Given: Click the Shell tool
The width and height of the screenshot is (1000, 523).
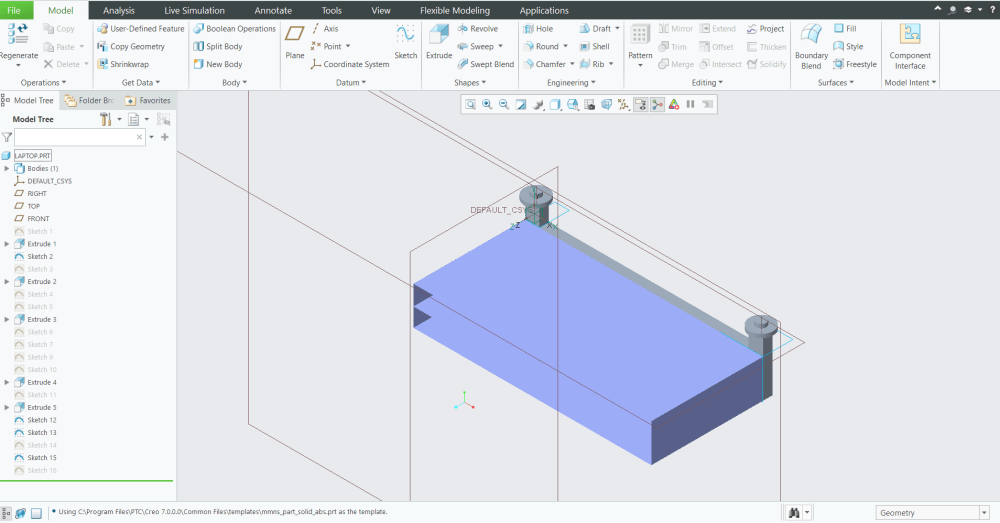Looking at the screenshot, I should click(594, 47).
